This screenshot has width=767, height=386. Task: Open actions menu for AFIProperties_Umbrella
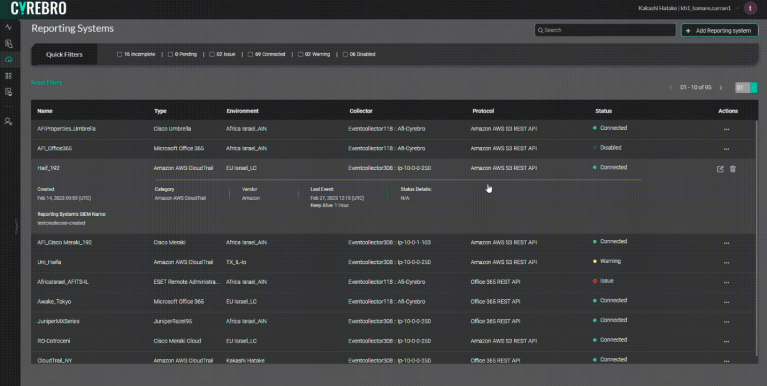pos(726,130)
